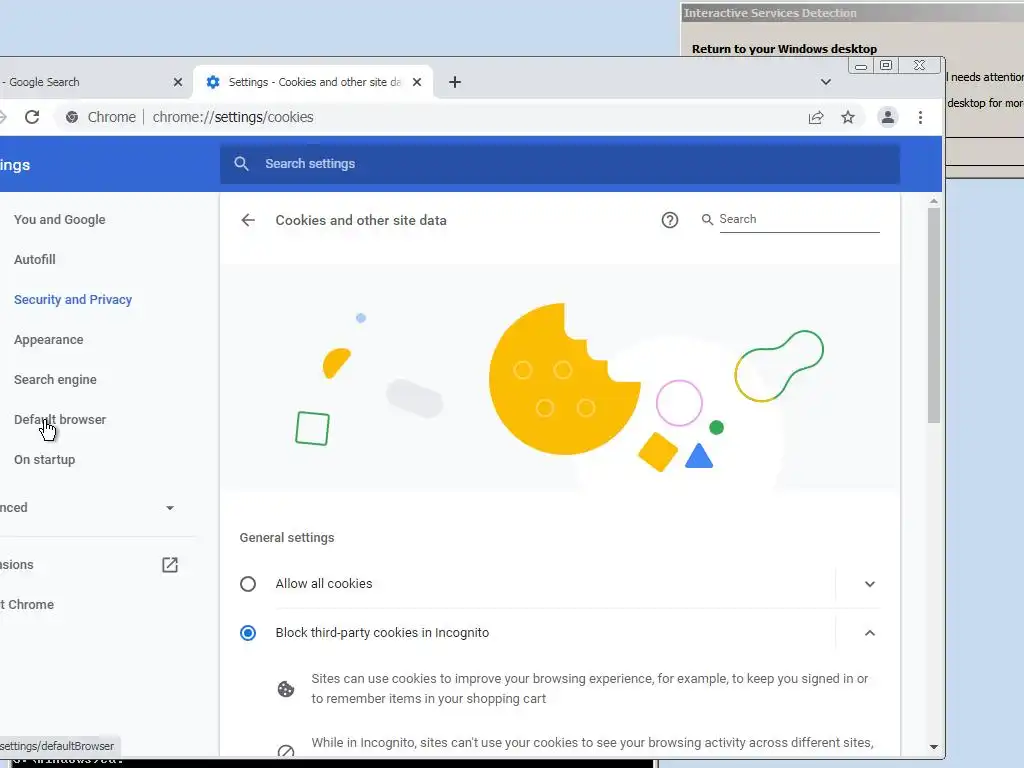The width and height of the screenshot is (1024, 768).
Task: Close the Settings cookies tab
Action: coord(417,82)
